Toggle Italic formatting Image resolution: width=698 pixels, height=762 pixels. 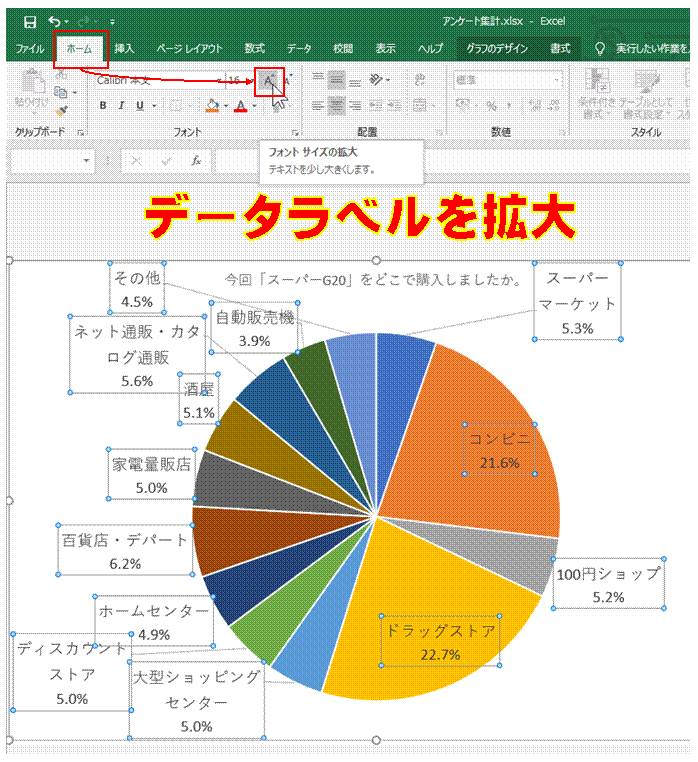tap(122, 105)
